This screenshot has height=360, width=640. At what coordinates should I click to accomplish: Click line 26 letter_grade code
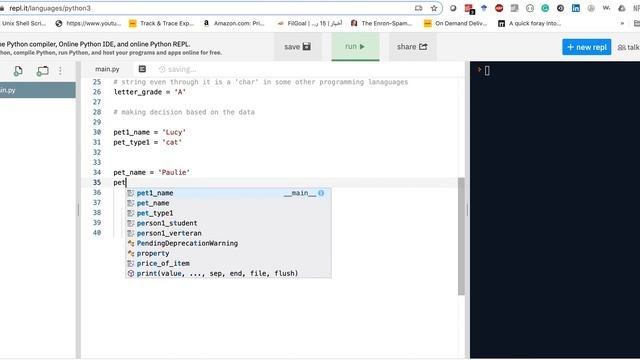click(x=149, y=92)
